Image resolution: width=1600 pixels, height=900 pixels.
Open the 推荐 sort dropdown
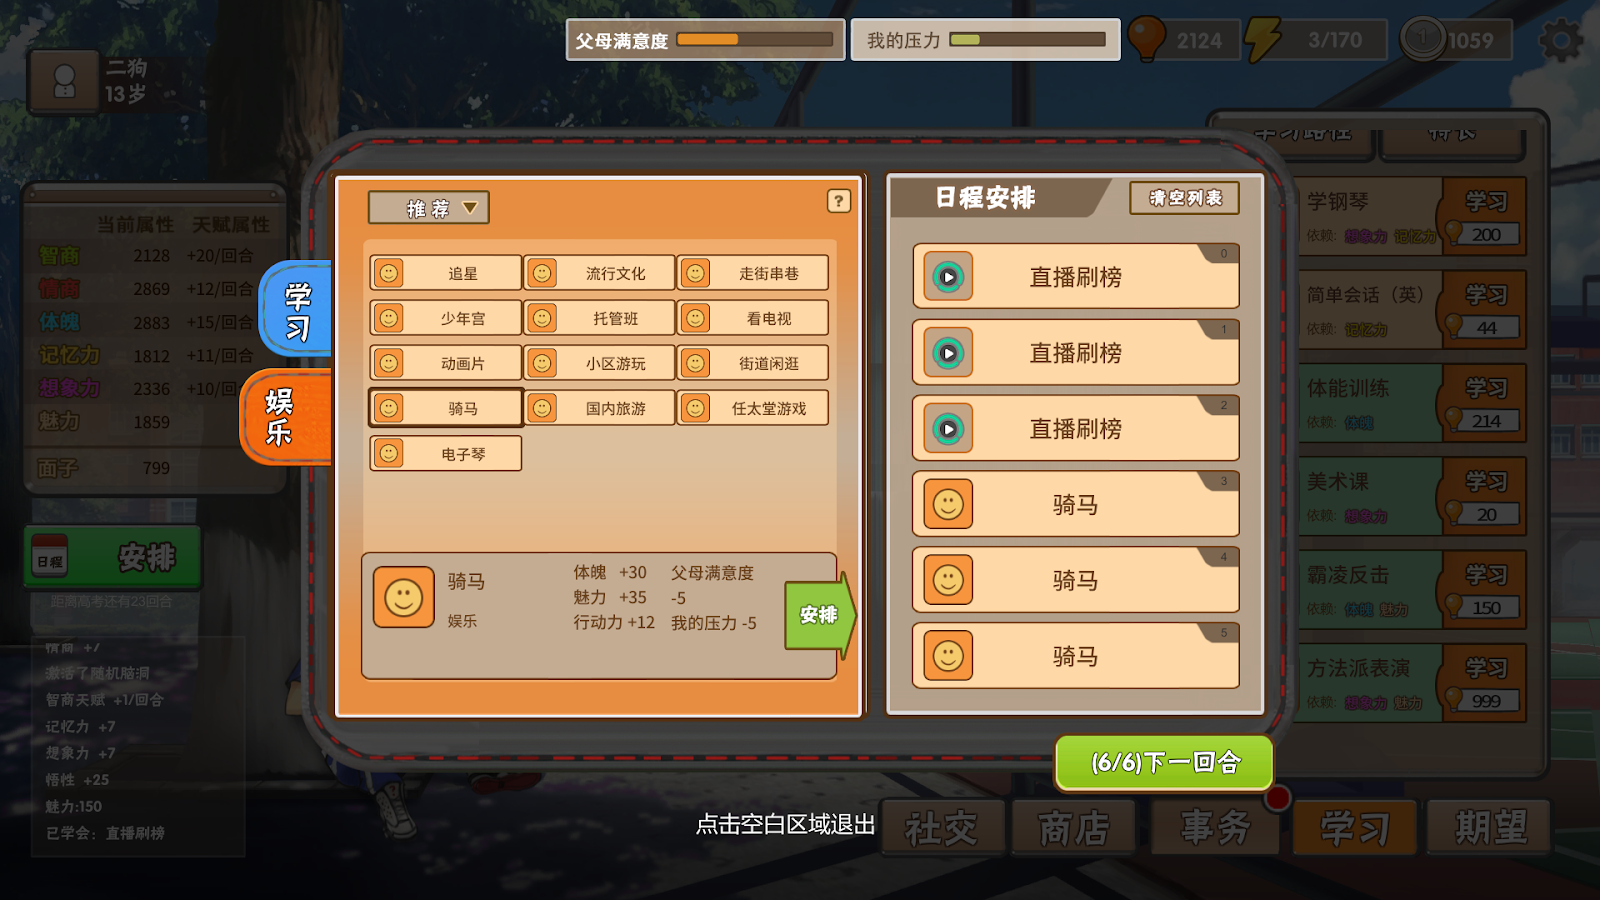[x=428, y=208]
